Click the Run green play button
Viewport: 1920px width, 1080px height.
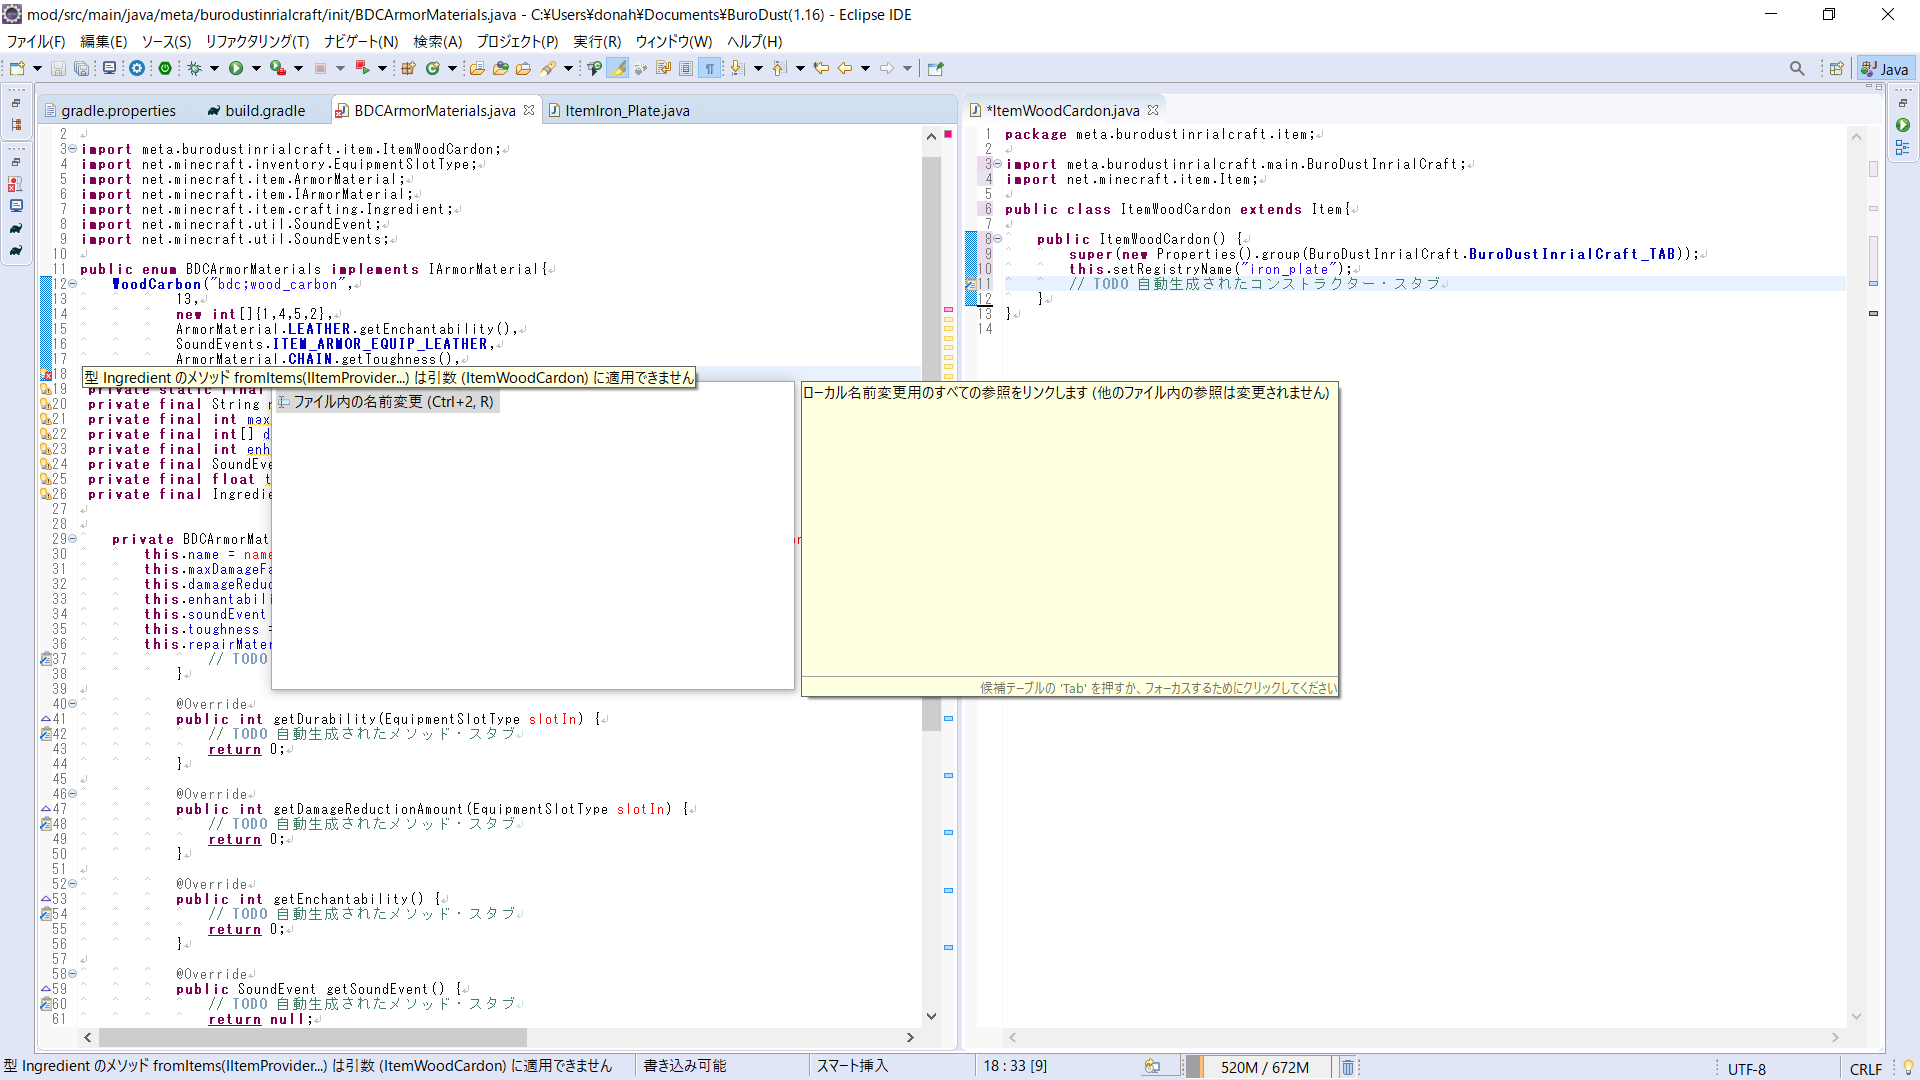(236, 68)
